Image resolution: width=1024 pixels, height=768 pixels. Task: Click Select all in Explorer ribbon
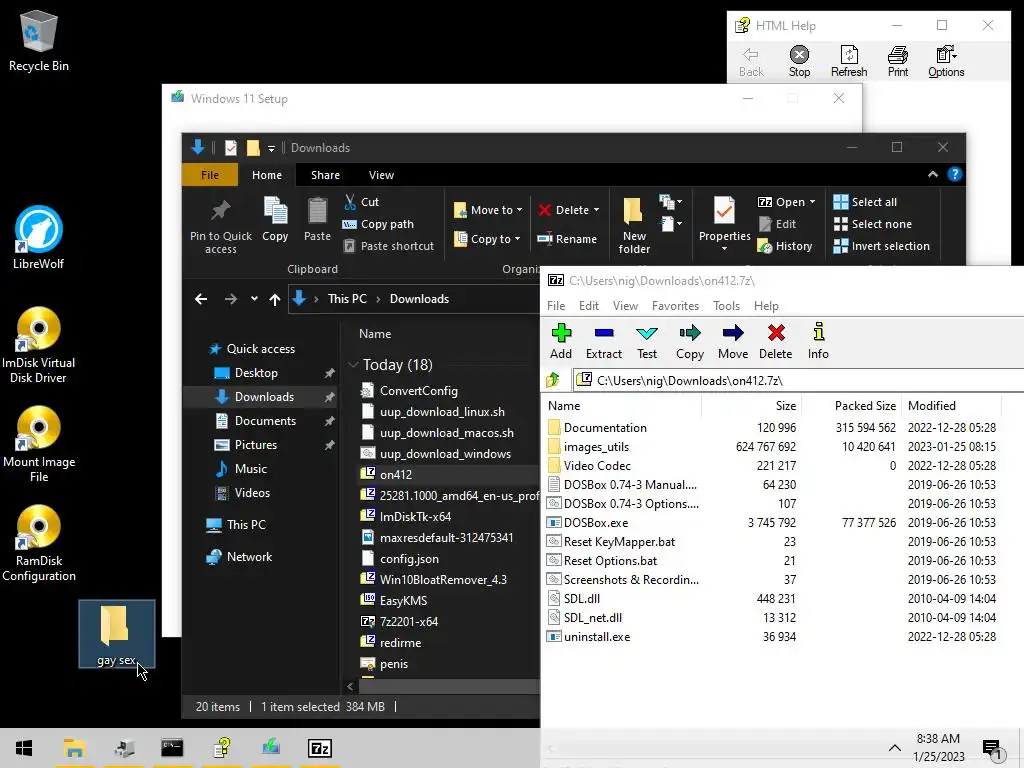click(x=865, y=202)
